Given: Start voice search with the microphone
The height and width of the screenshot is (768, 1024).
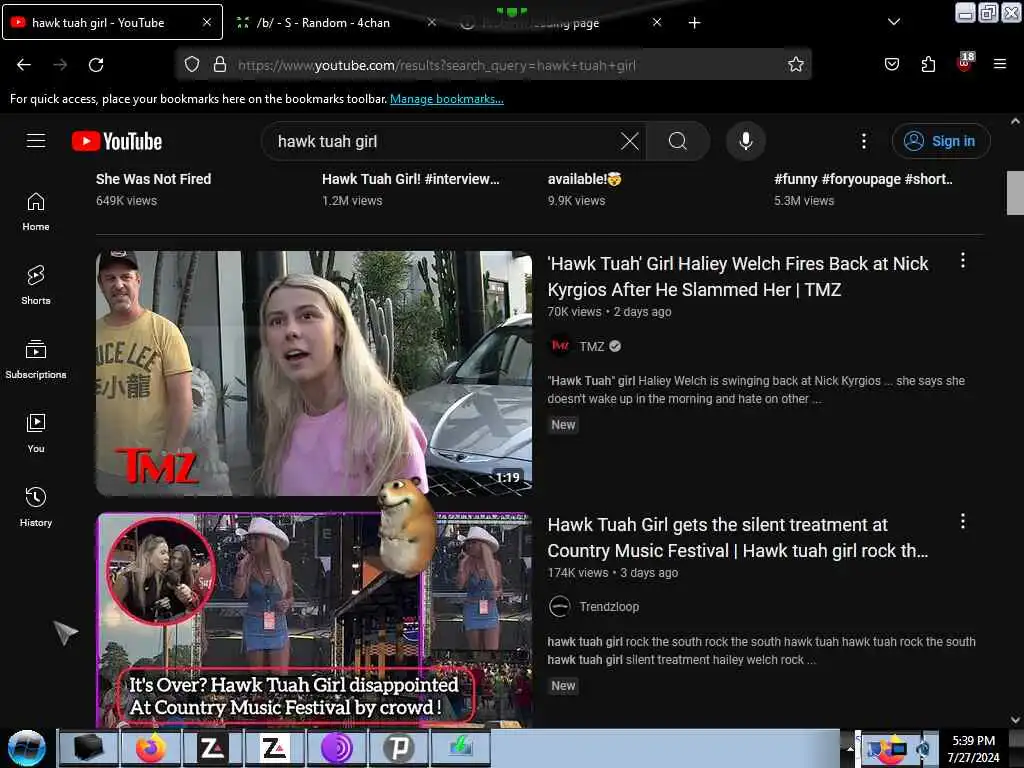Looking at the screenshot, I should pos(746,141).
